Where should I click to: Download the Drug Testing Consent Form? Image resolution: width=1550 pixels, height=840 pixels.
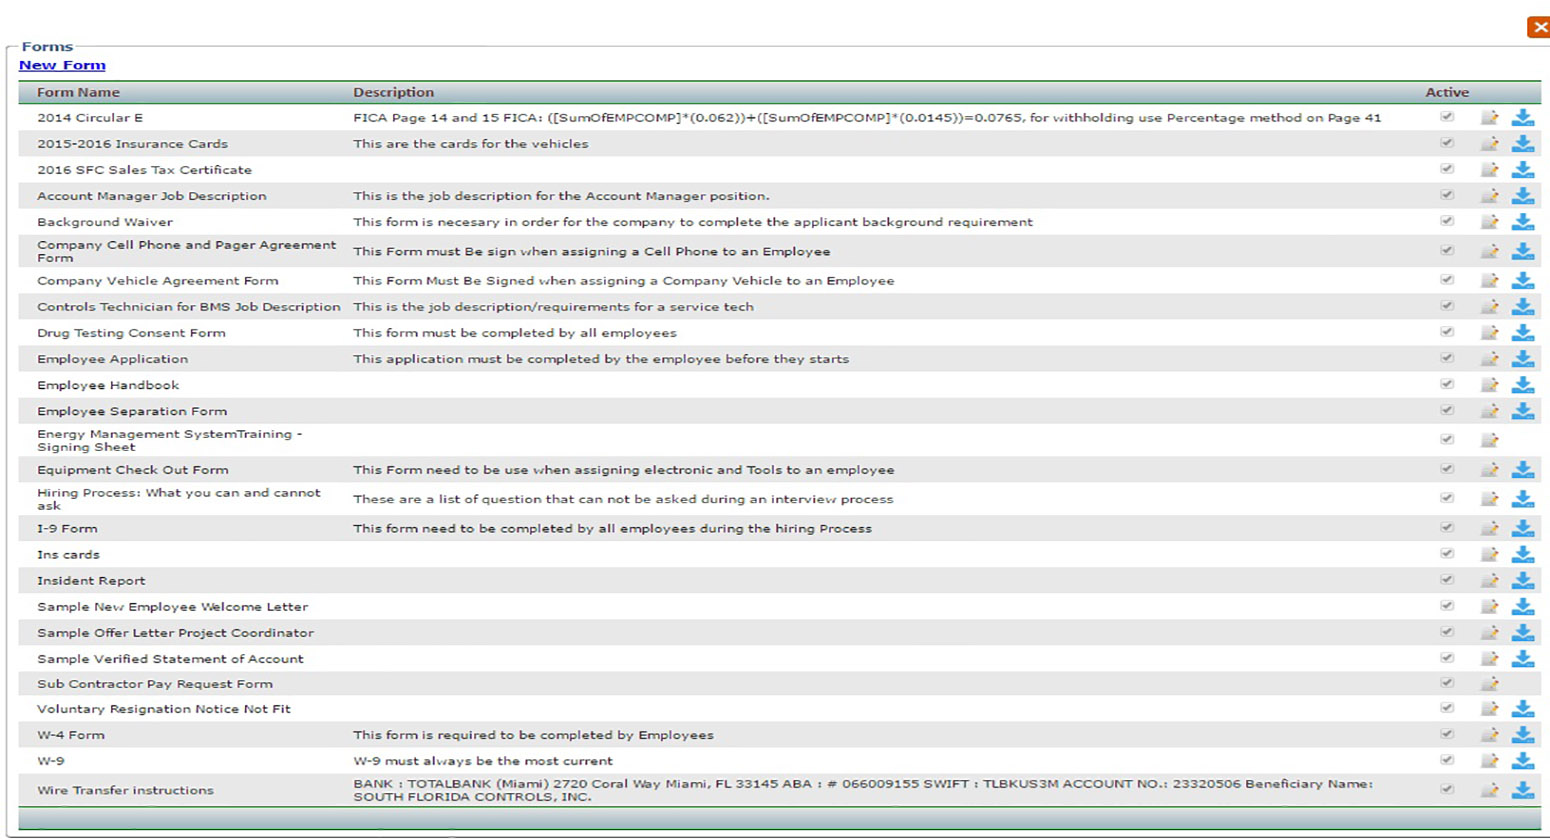(x=1522, y=333)
